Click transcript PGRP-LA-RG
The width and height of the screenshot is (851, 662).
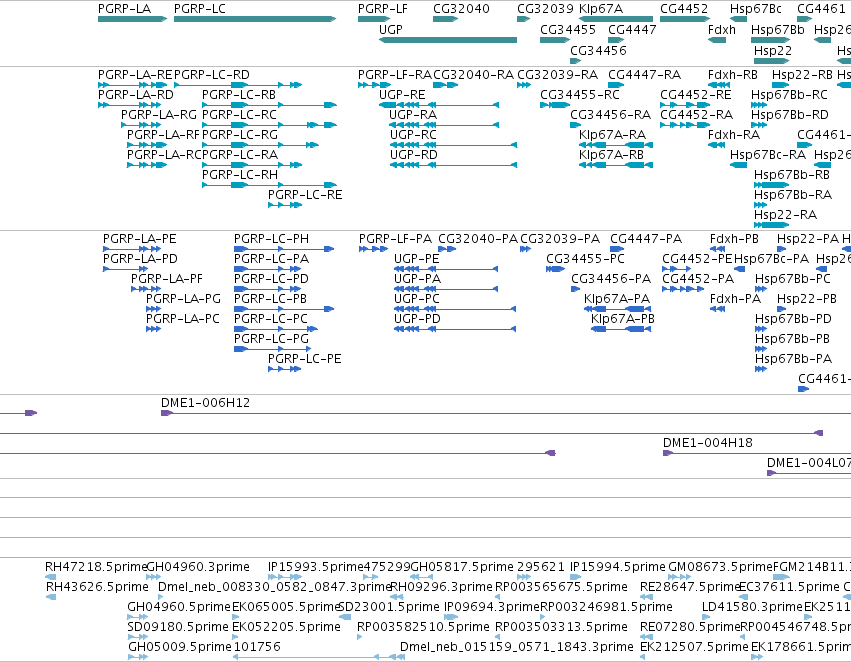point(158,114)
